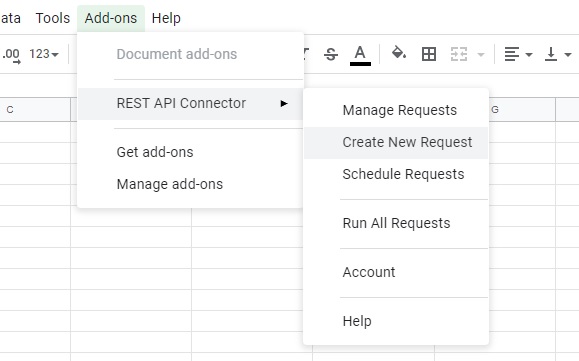Choose Schedule Requests
579x361 pixels.
point(396,174)
